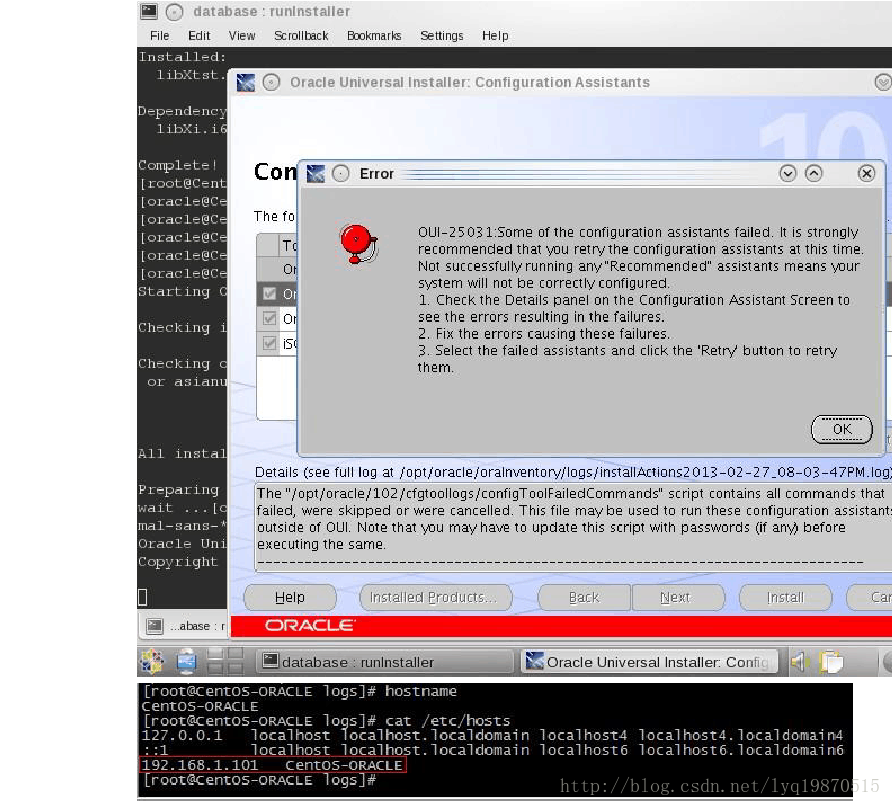Image resolution: width=892 pixels, height=806 pixels.
Task: Click the details log text area
Action: [573, 527]
